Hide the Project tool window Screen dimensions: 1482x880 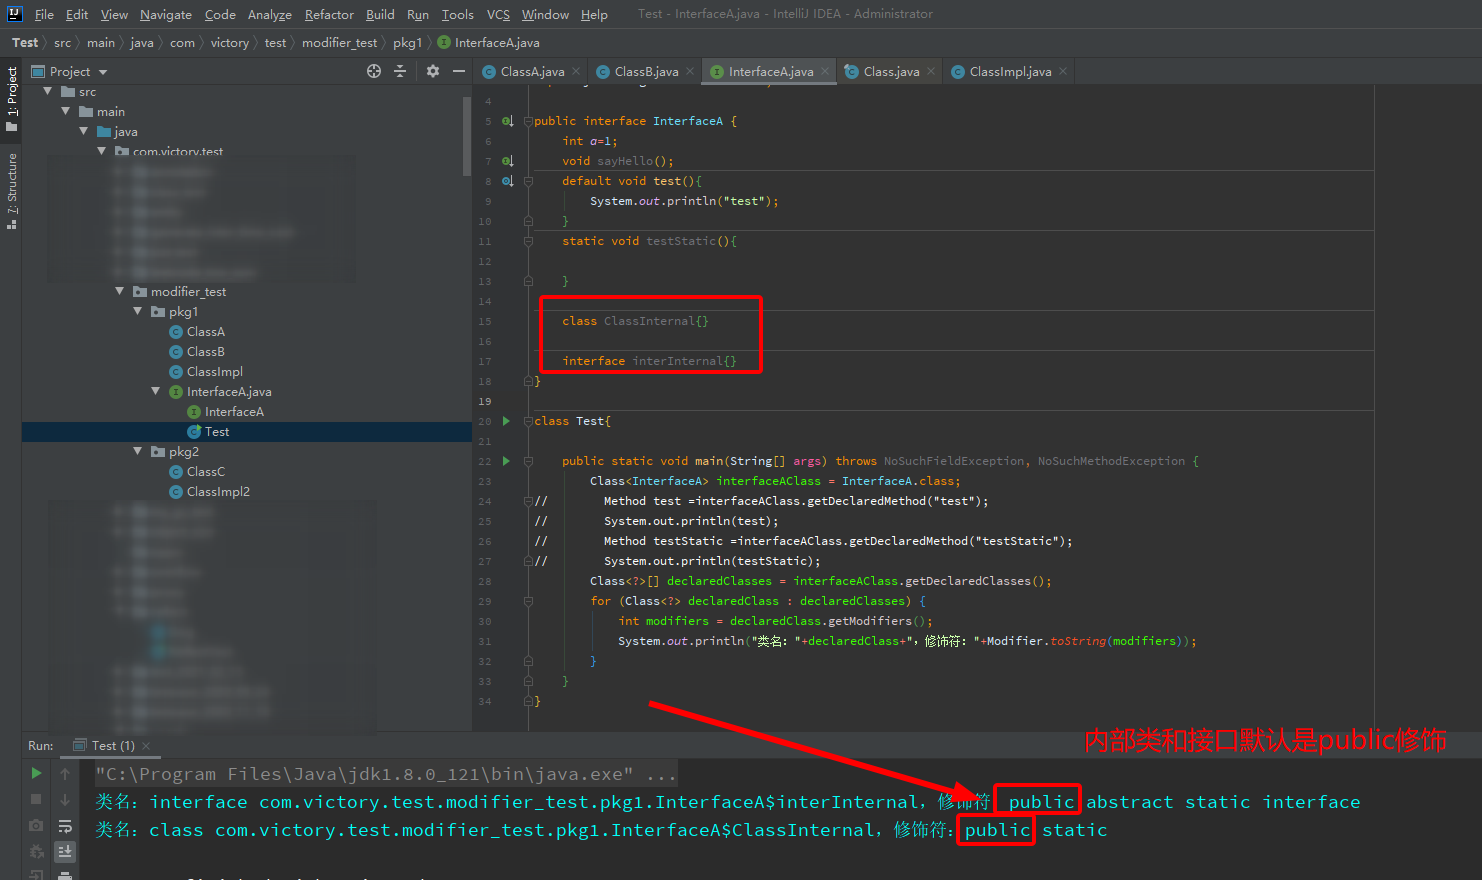[459, 71]
